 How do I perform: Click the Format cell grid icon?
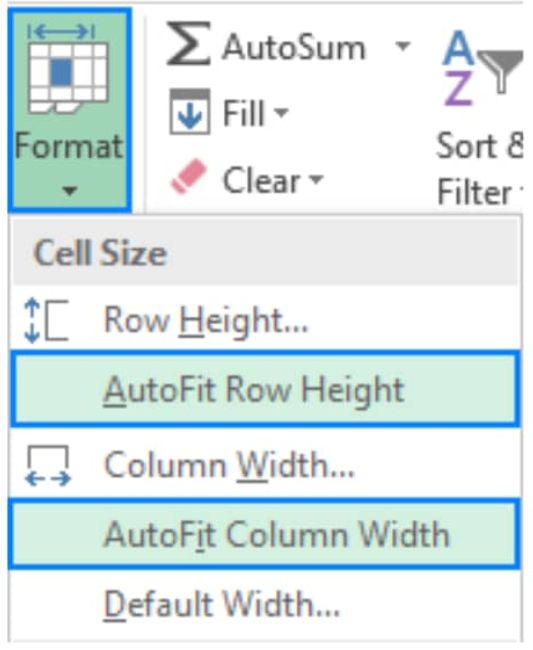pos(68,68)
